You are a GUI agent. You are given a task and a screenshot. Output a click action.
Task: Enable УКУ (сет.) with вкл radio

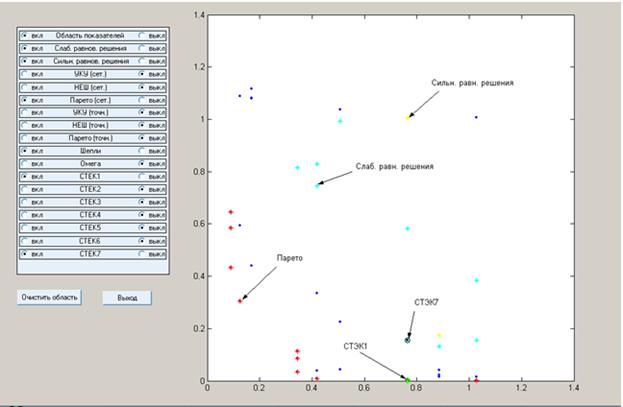click(25, 74)
